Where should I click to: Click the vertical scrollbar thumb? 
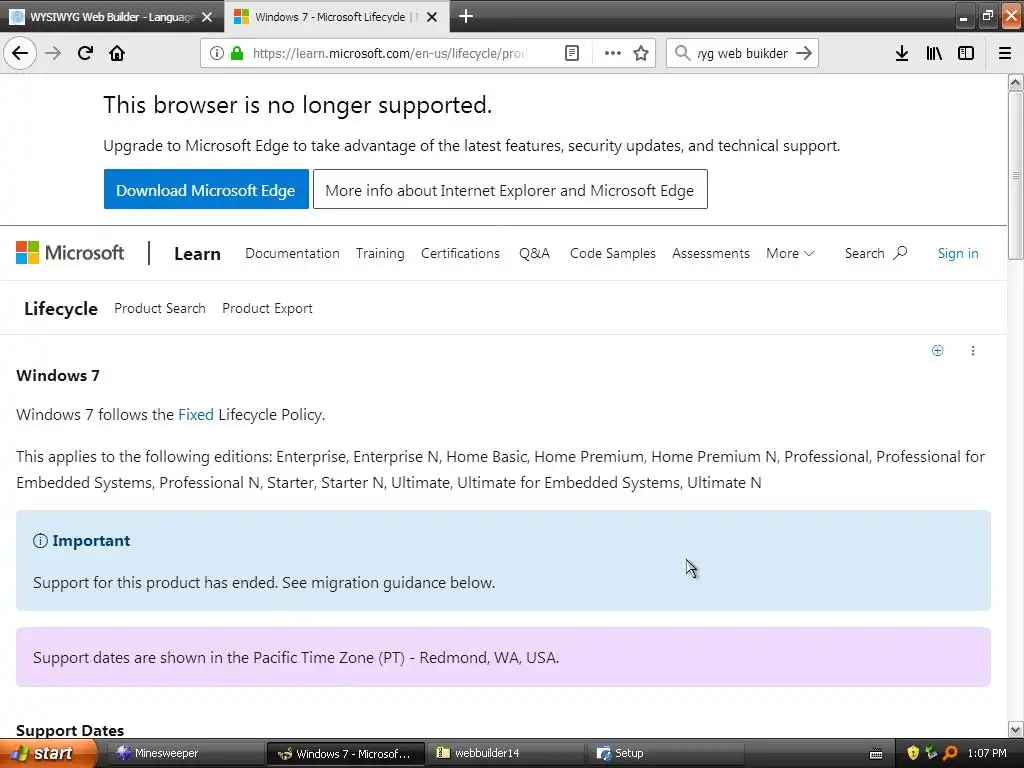point(1015,175)
